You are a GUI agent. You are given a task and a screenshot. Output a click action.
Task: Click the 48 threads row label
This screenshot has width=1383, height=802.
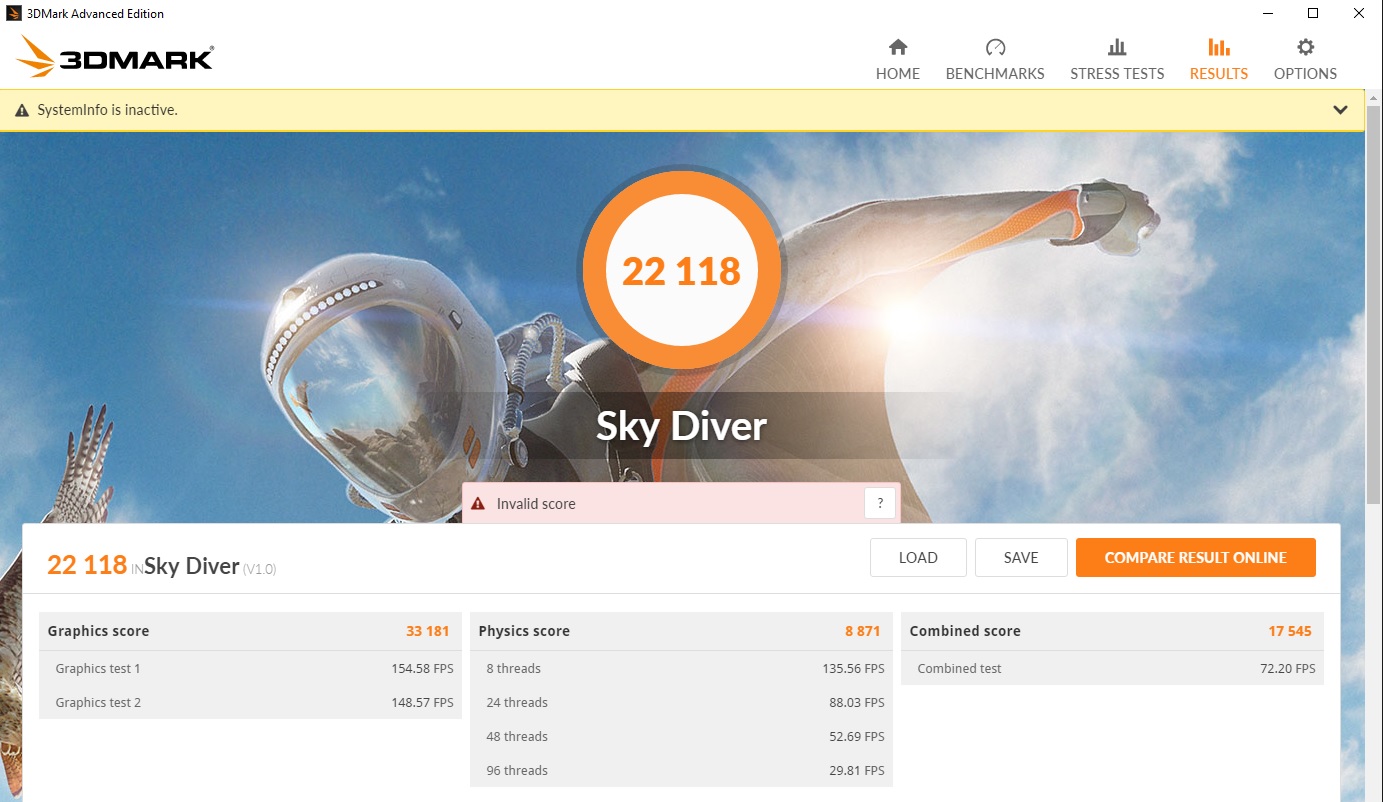(x=517, y=737)
